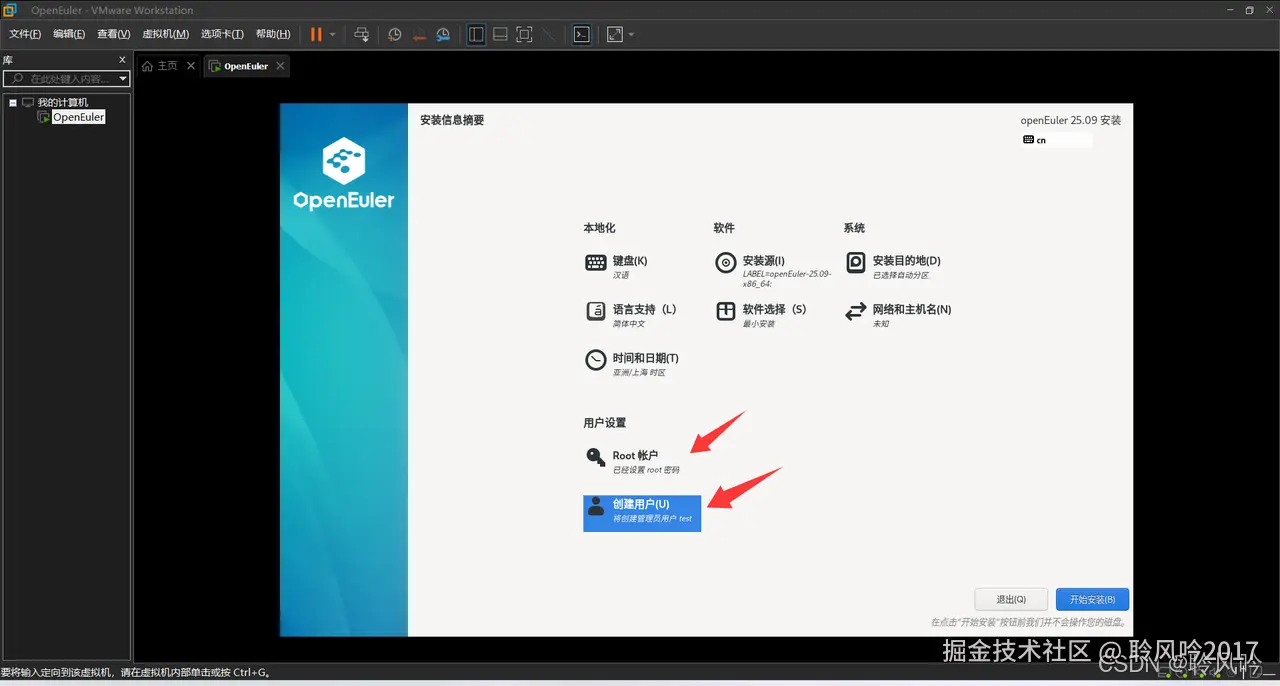Click the 安装信息摘要 heading
The width and height of the screenshot is (1280, 686).
[452, 120]
